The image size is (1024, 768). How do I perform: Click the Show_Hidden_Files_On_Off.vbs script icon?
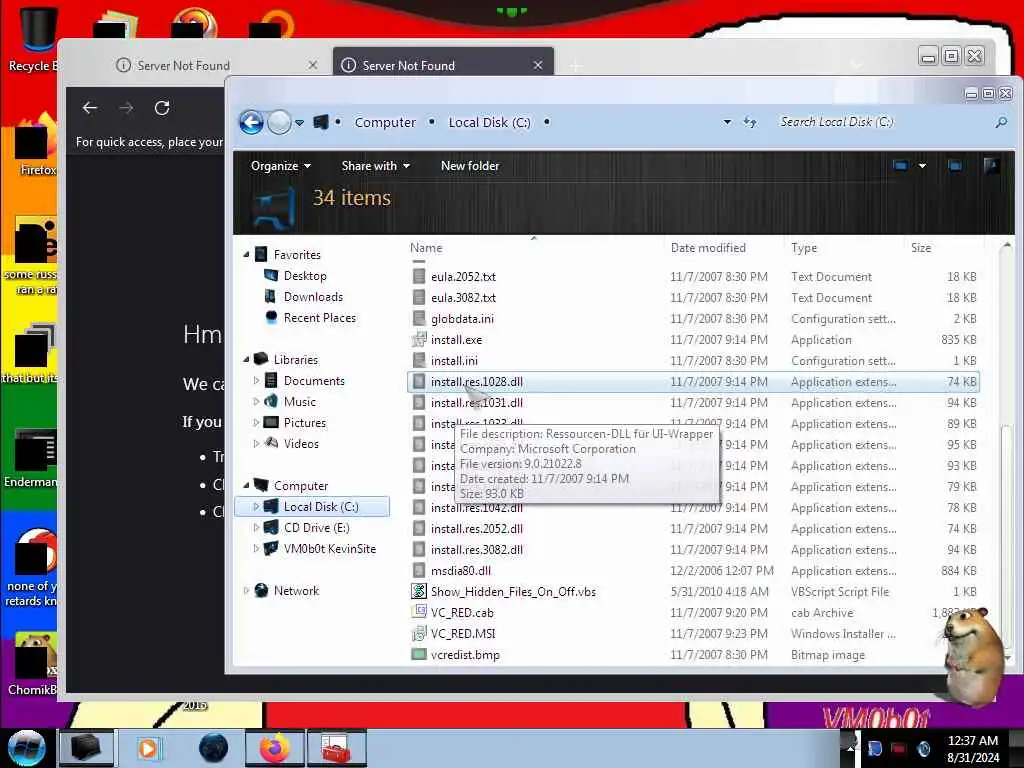point(419,591)
